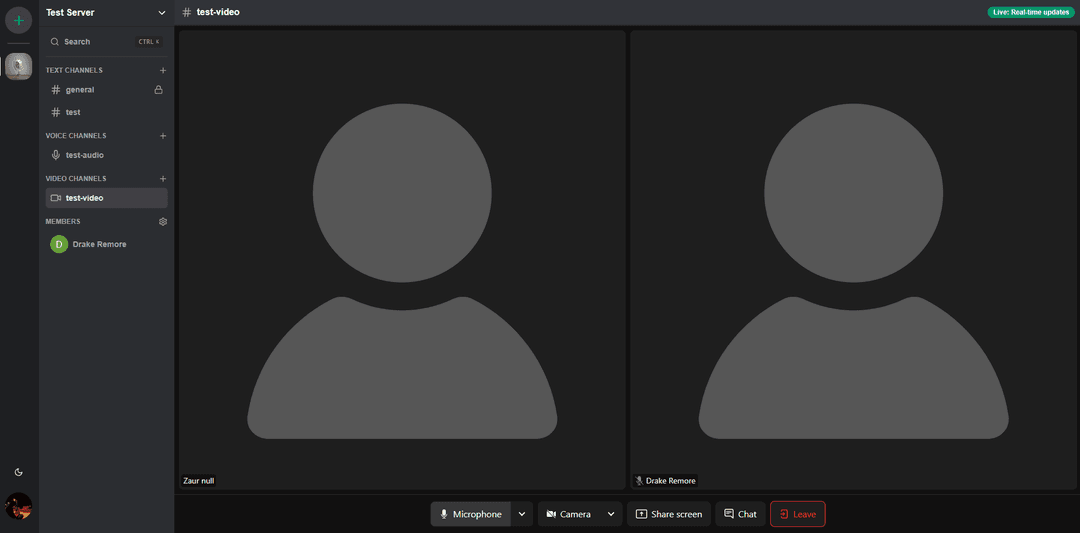The height and width of the screenshot is (533, 1080).
Task: Open members settings gear icon
Action: [163, 222]
